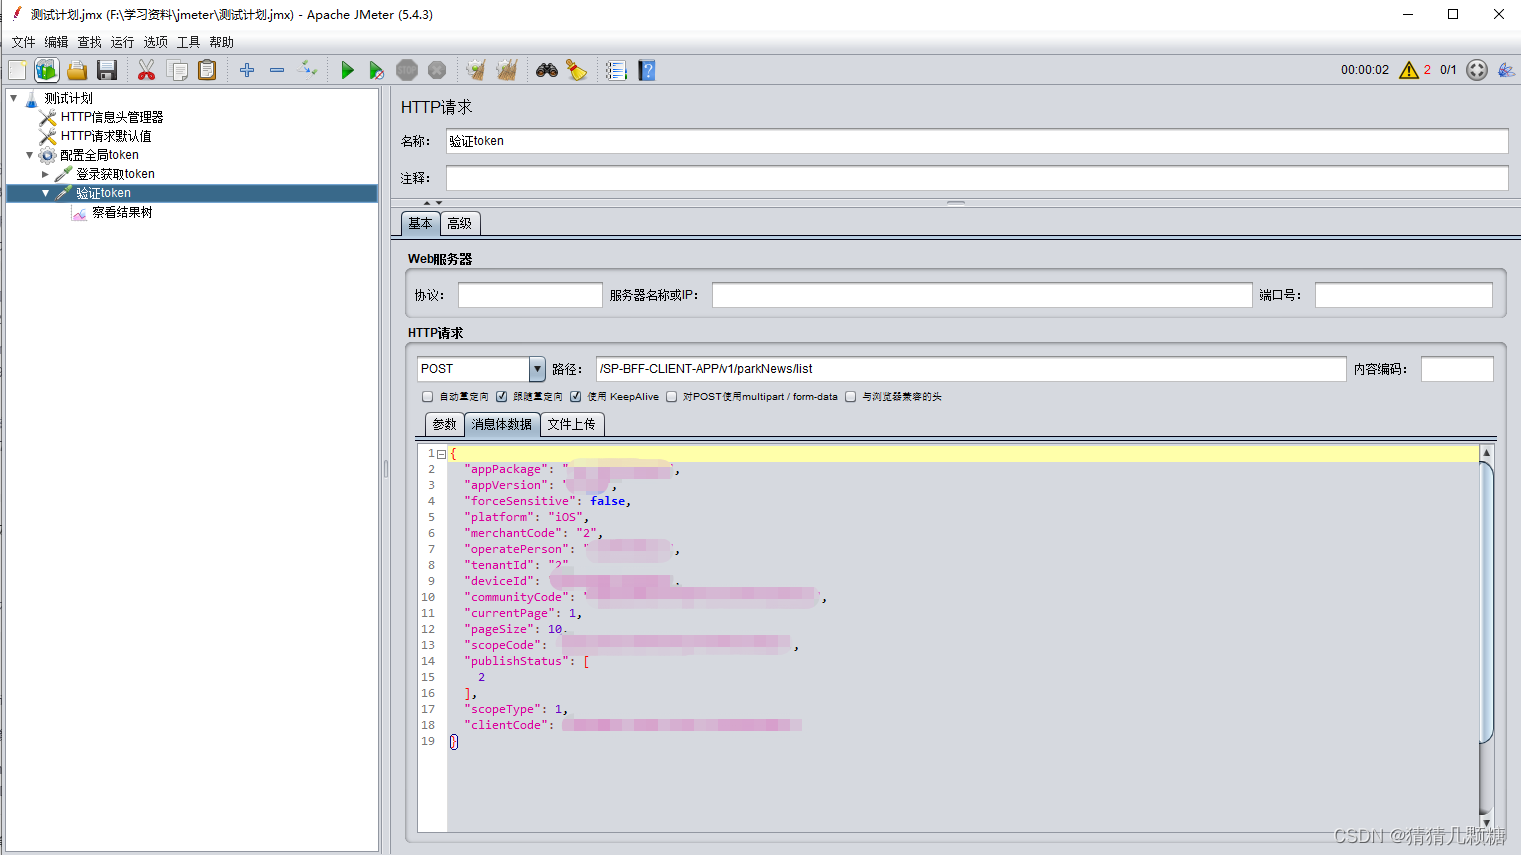This screenshot has width=1521, height=855.
Task: Click the 内容编码 encoding field
Action: point(1457,369)
